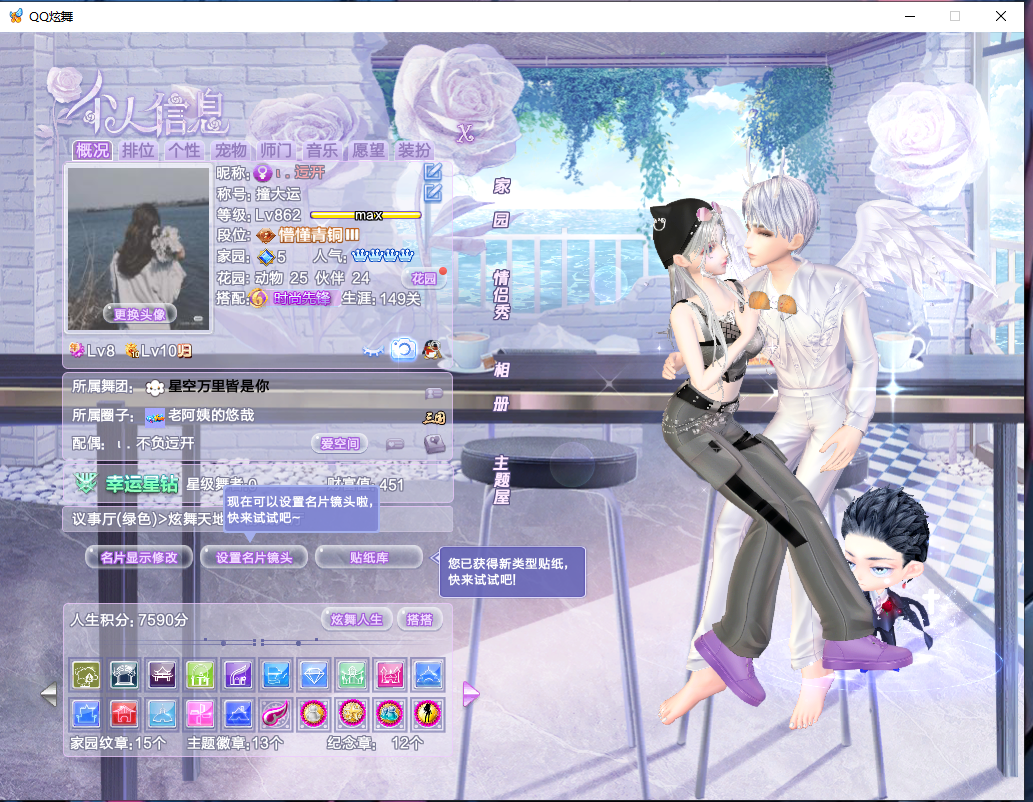Click the 搭搭 button
The image size is (1033, 802).
point(420,619)
